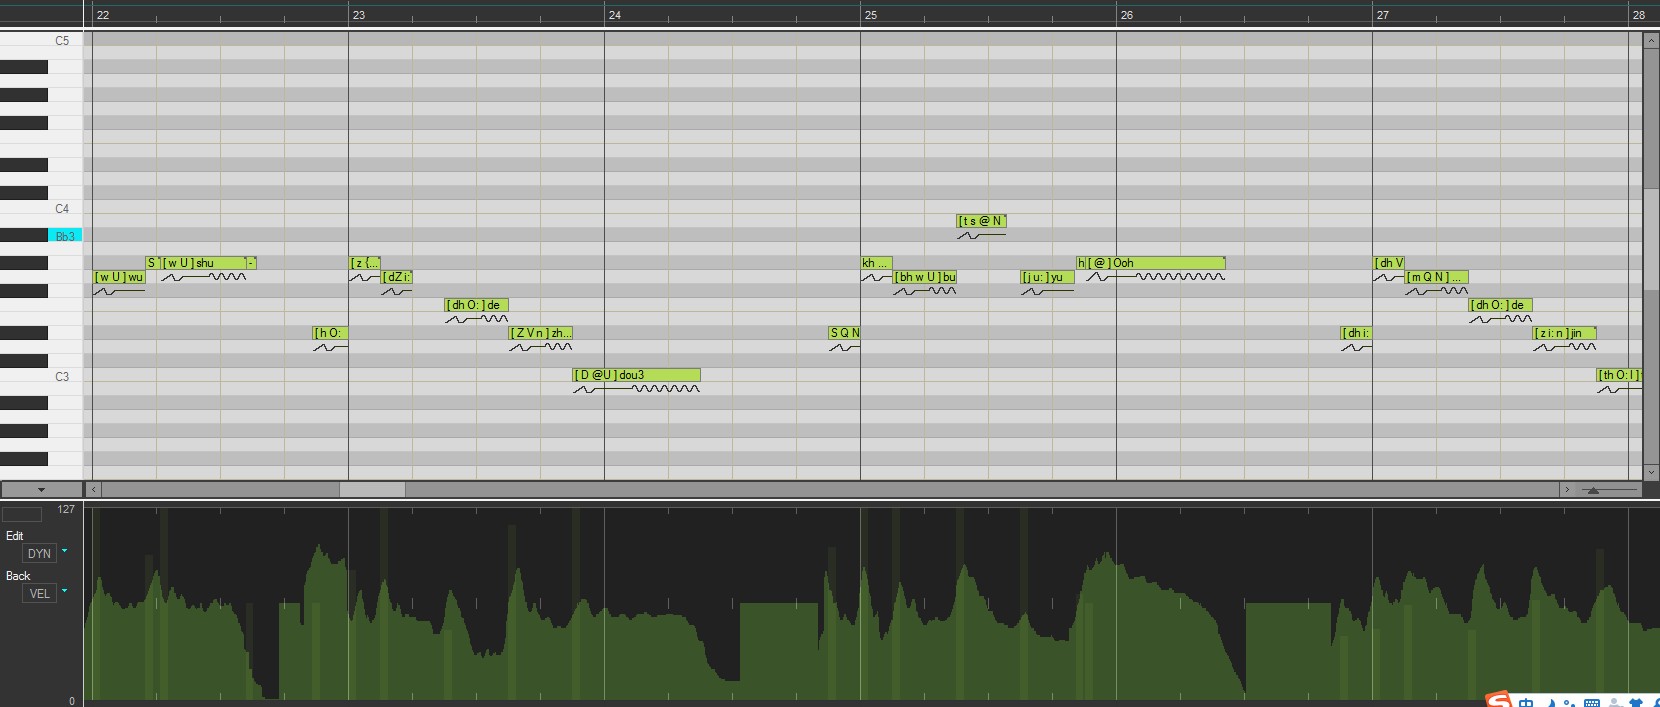
Task: Click the VEL back parameter box
Action: pos(39,593)
